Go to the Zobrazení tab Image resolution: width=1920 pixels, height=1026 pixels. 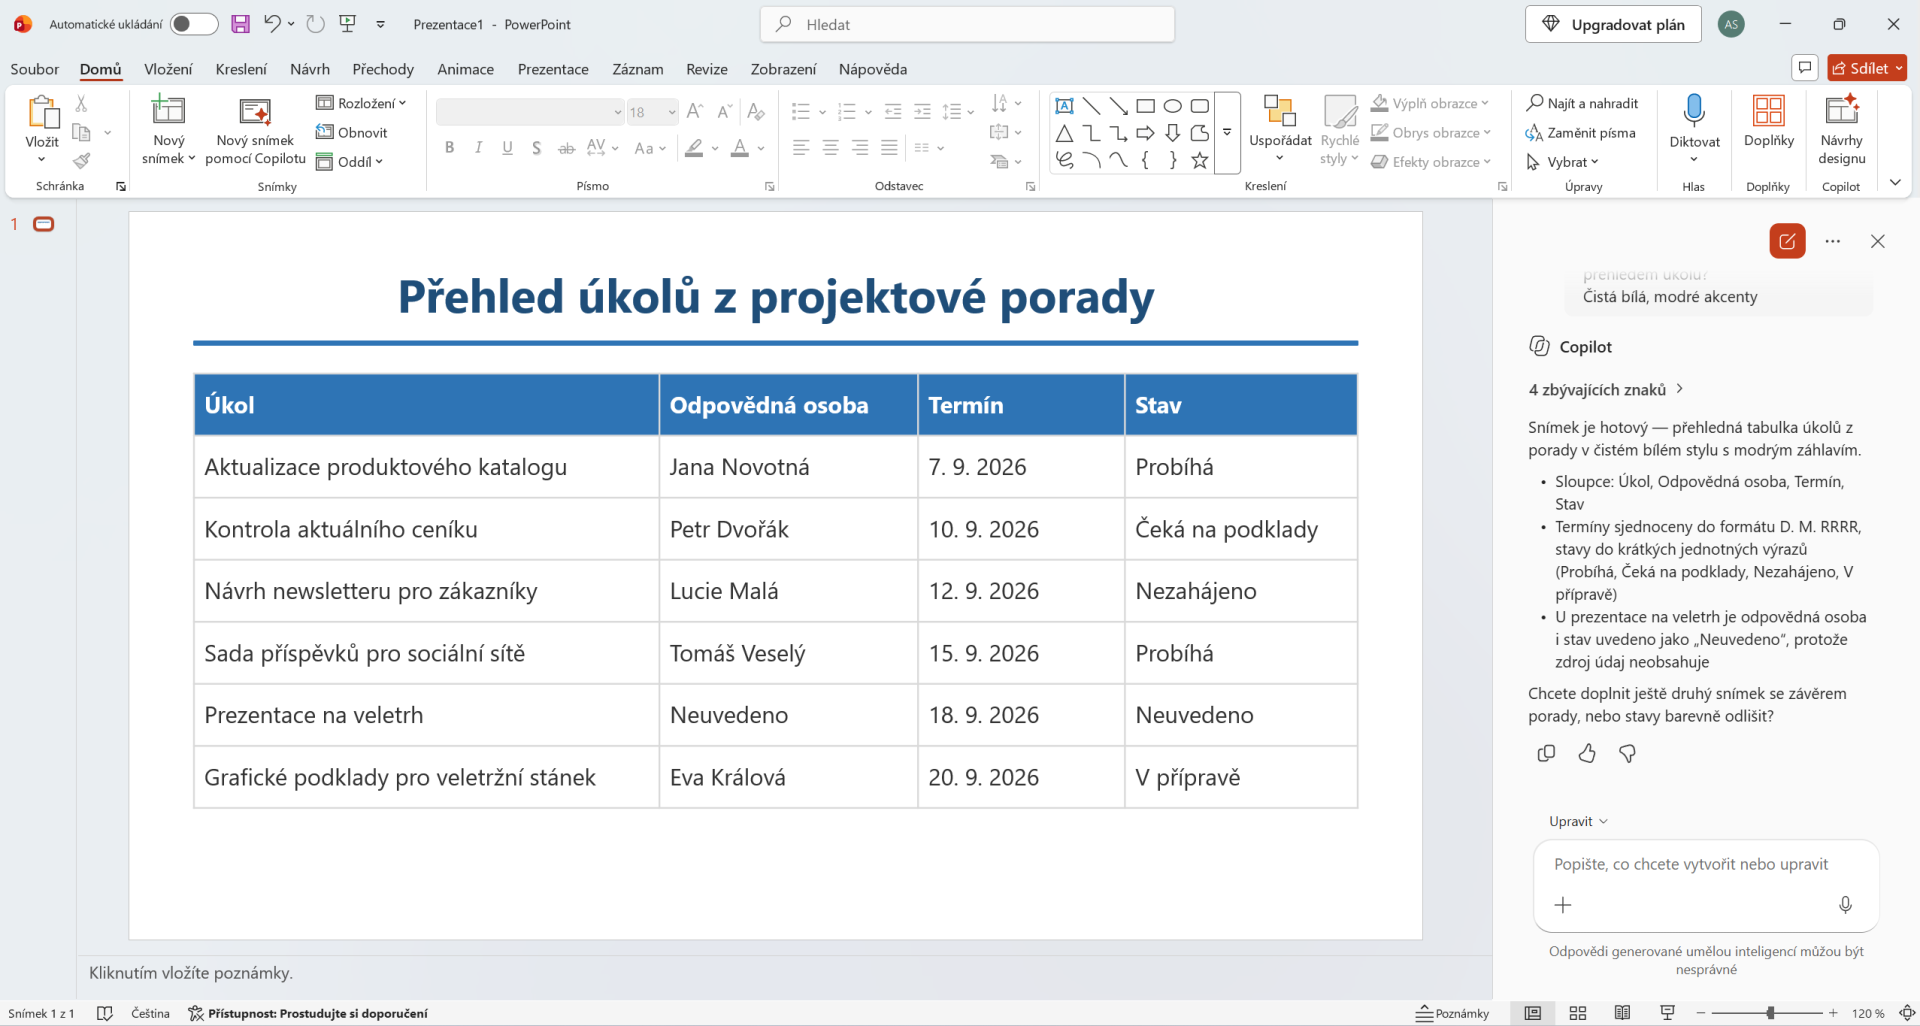point(783,69)
